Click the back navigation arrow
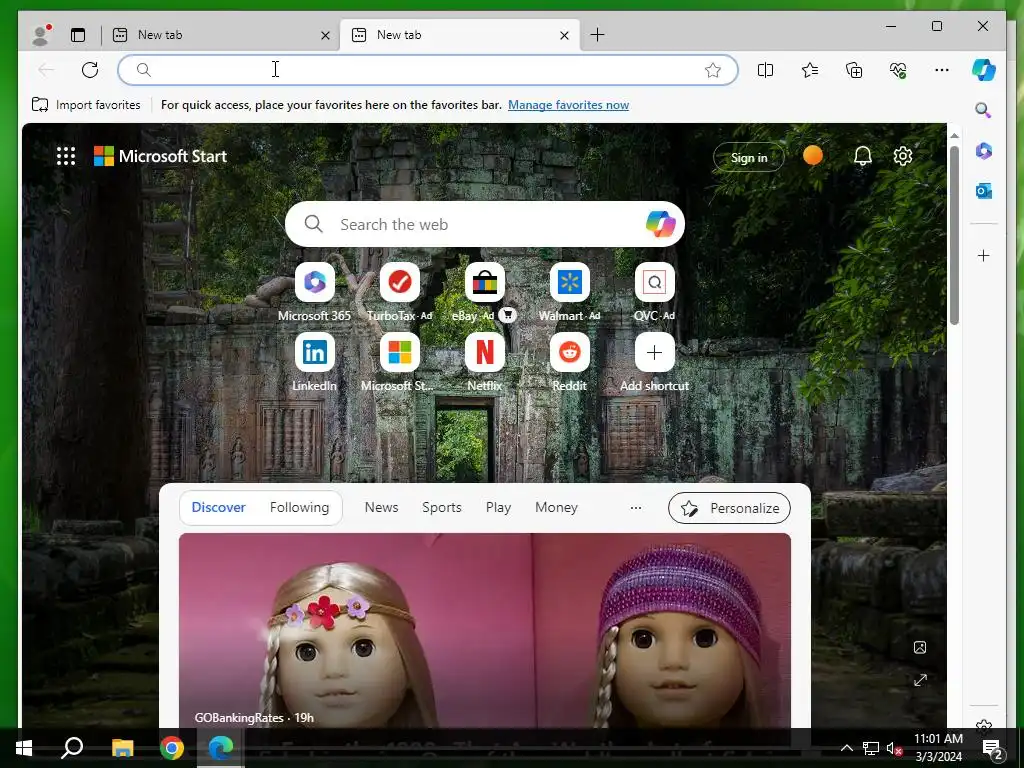This screenshot has height=768, width=1024. pos(46,70)
